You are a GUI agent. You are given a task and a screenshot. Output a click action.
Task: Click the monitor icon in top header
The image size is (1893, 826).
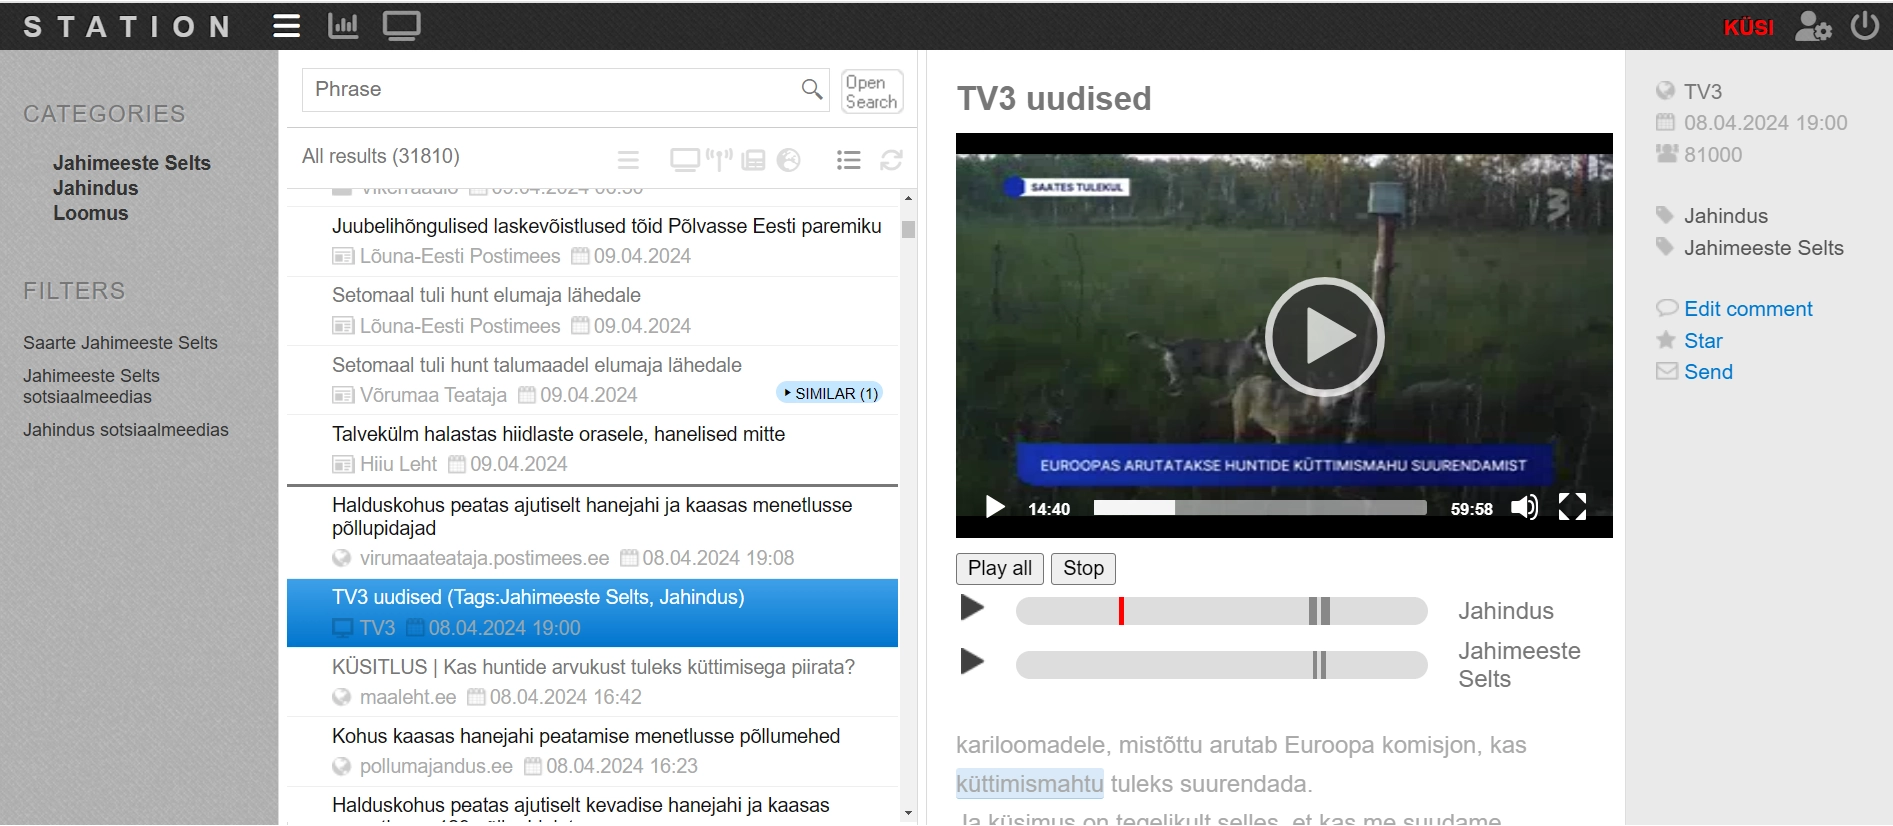401,26
